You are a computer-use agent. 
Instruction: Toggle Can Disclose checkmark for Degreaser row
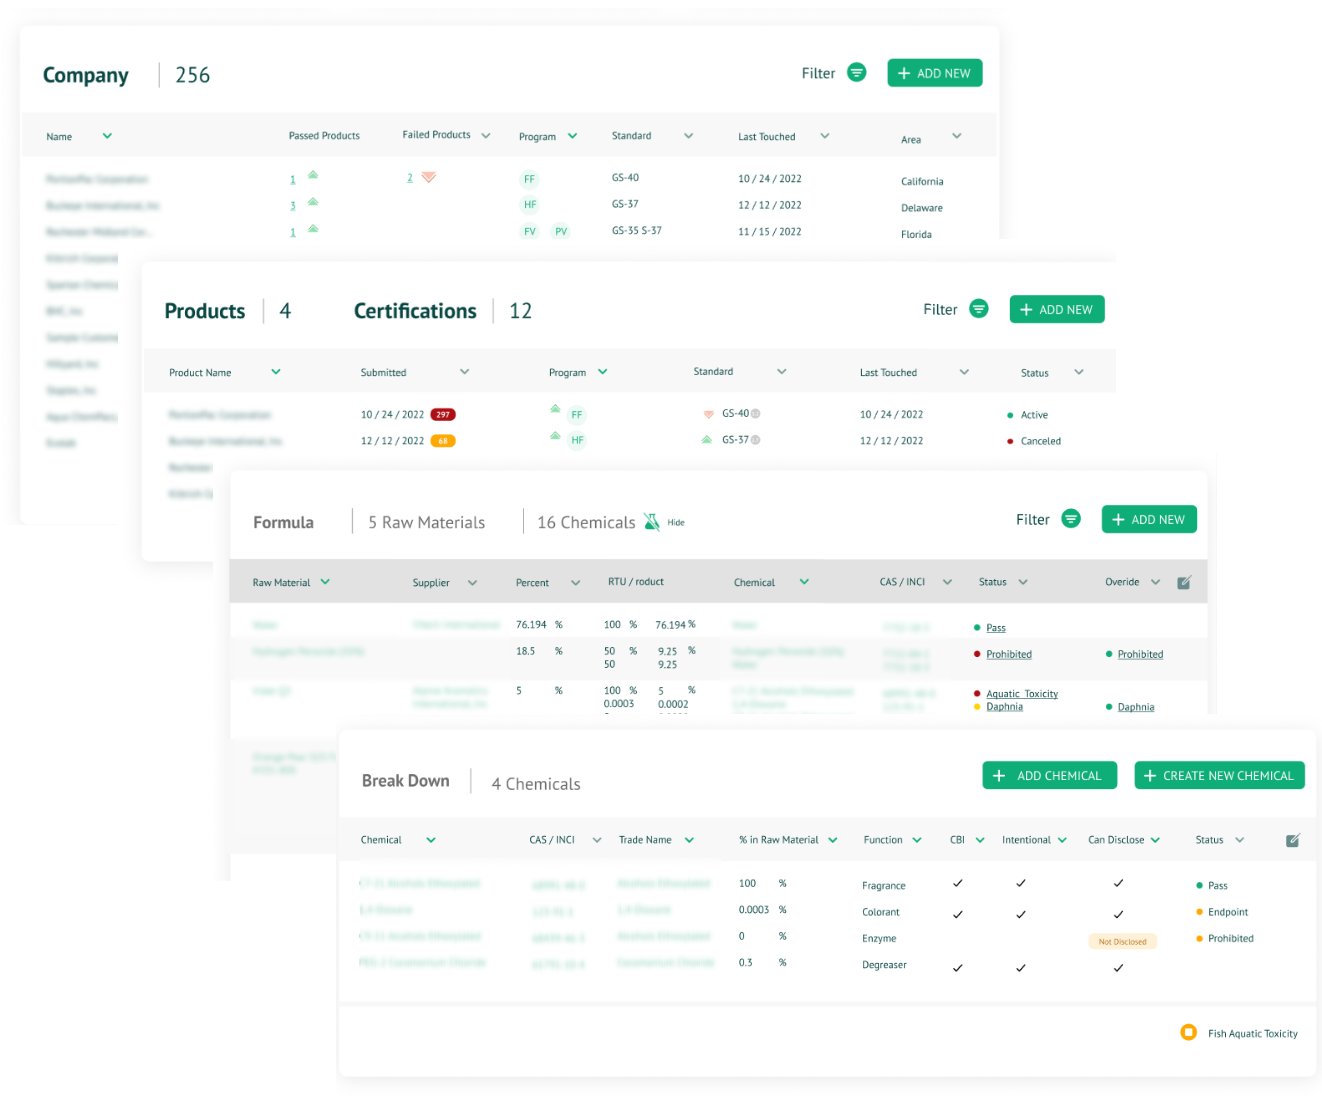1118,968
